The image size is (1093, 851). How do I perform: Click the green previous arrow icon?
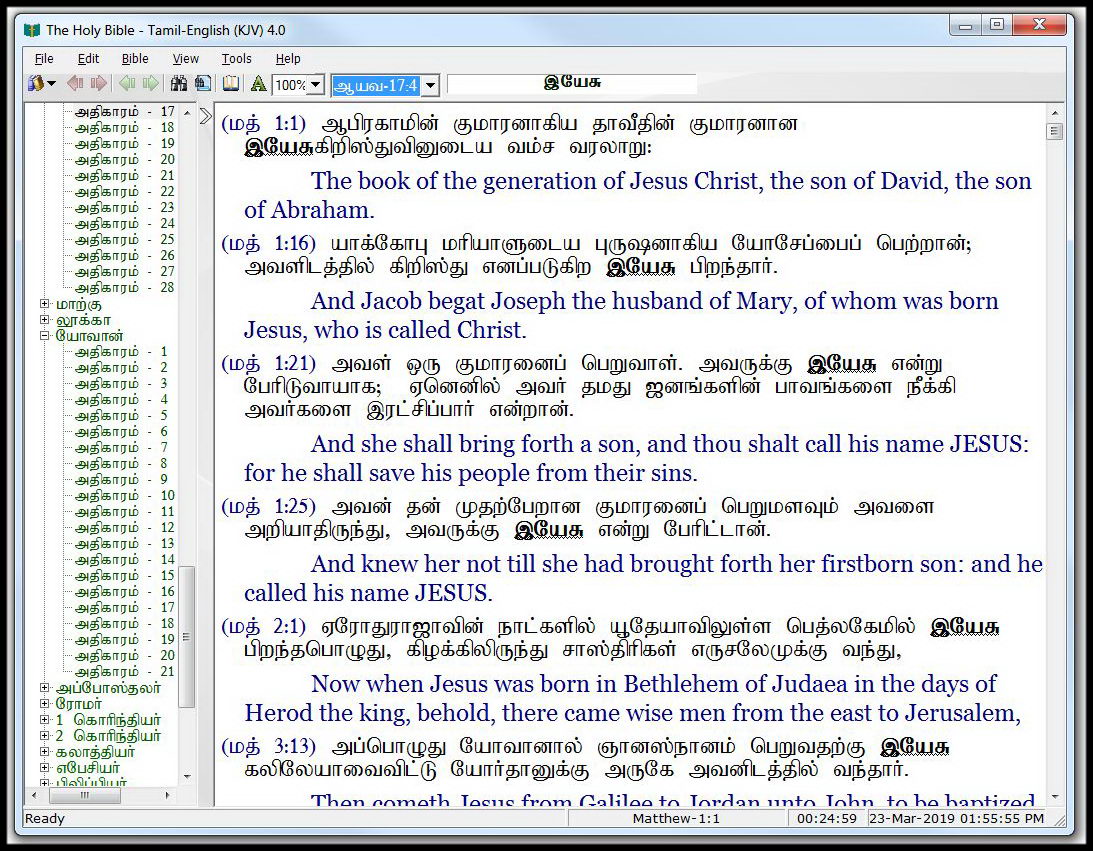coord(127,84)
